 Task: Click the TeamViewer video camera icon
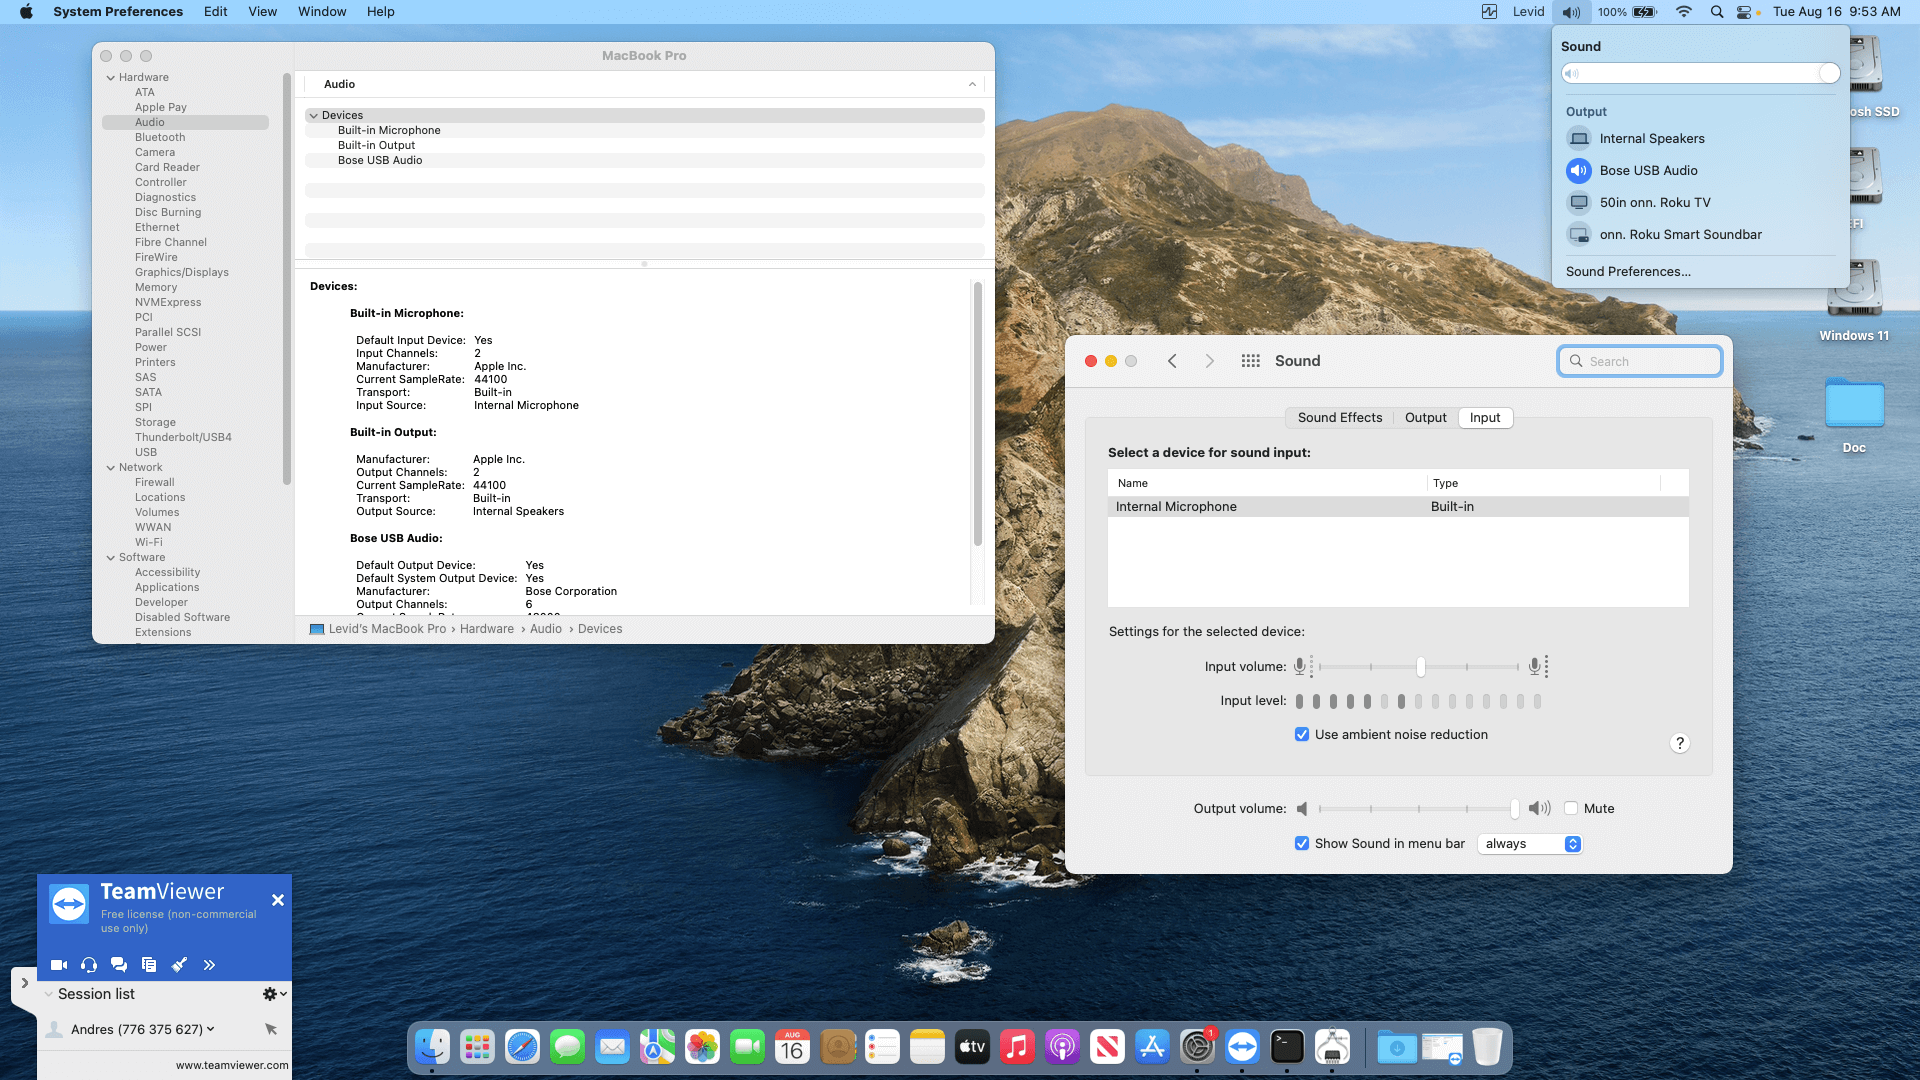tap(59, 965)
